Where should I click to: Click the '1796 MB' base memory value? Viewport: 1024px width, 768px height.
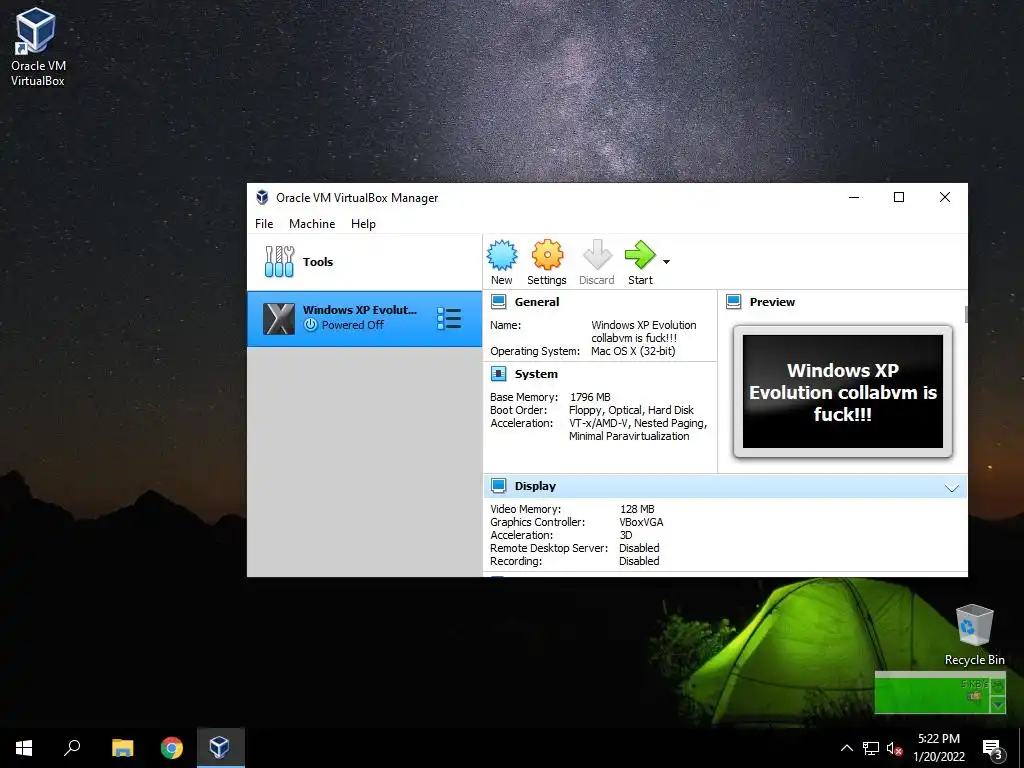pos(590,397)
